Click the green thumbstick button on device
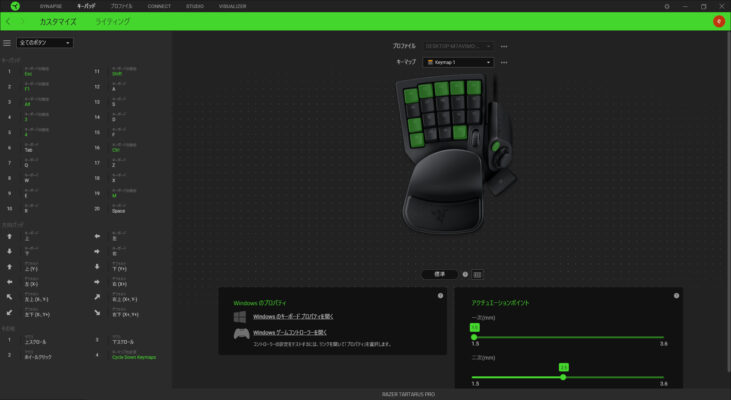This screenshot has height=400, width=731. coord(496,147)
